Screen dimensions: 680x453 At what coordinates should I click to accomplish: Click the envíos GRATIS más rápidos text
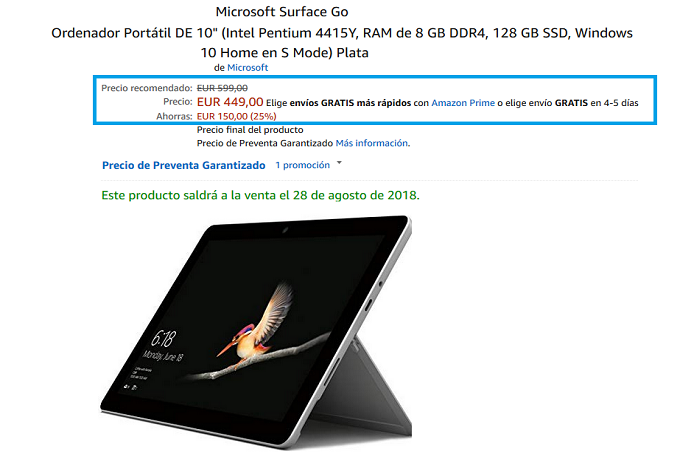350,103
